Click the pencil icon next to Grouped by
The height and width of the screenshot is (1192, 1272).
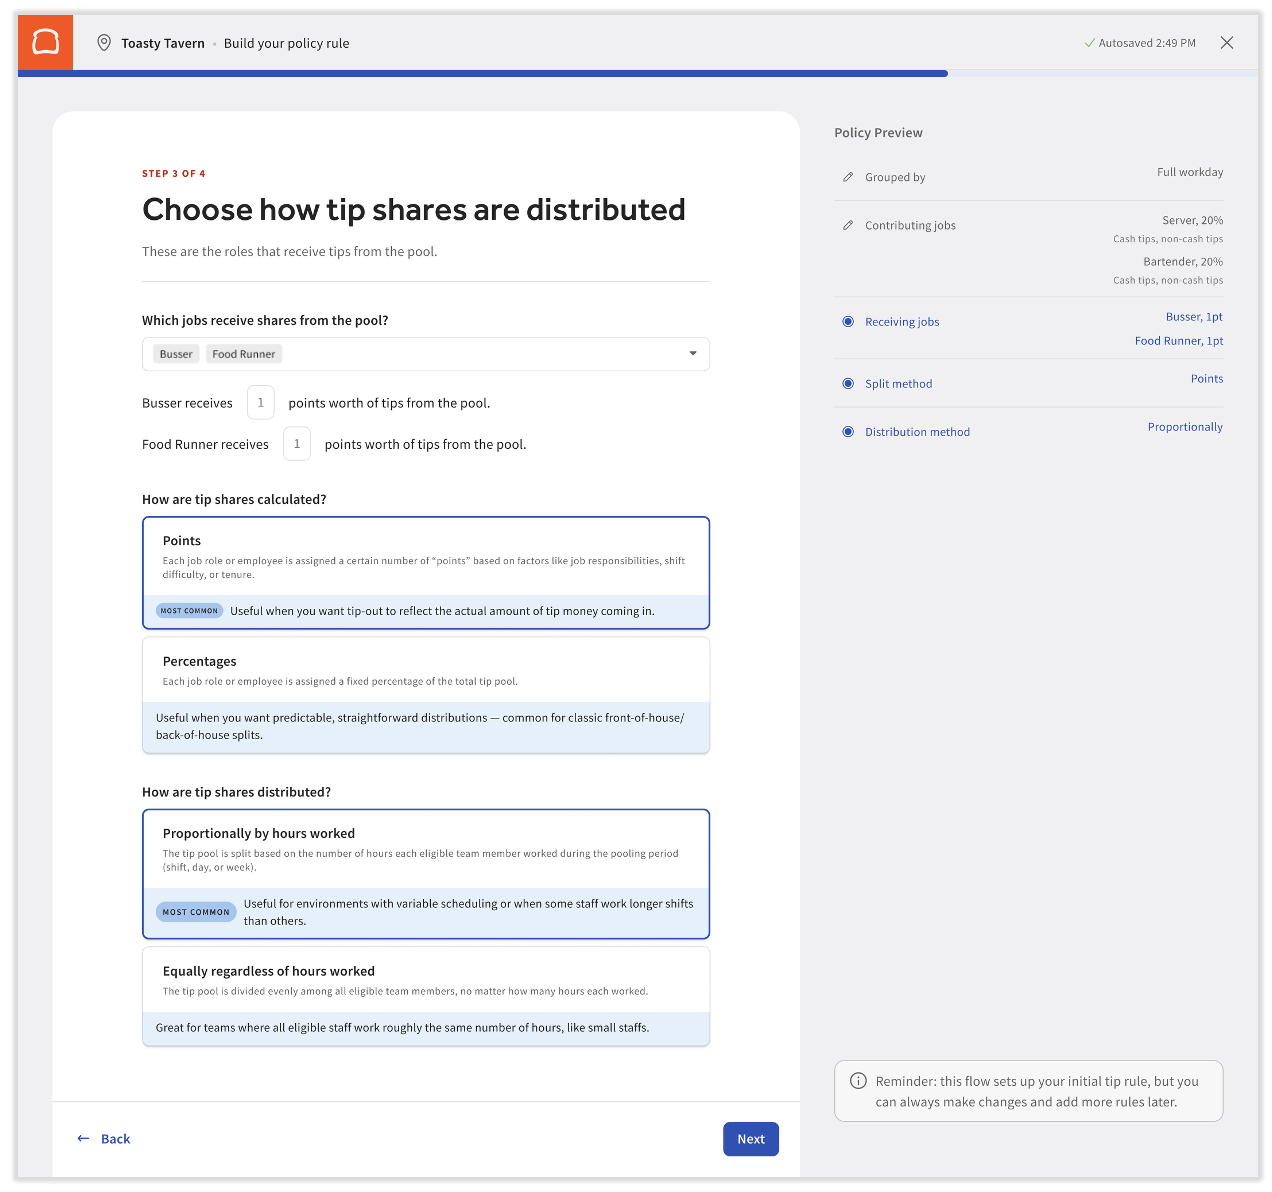click(x=848, y=177)
